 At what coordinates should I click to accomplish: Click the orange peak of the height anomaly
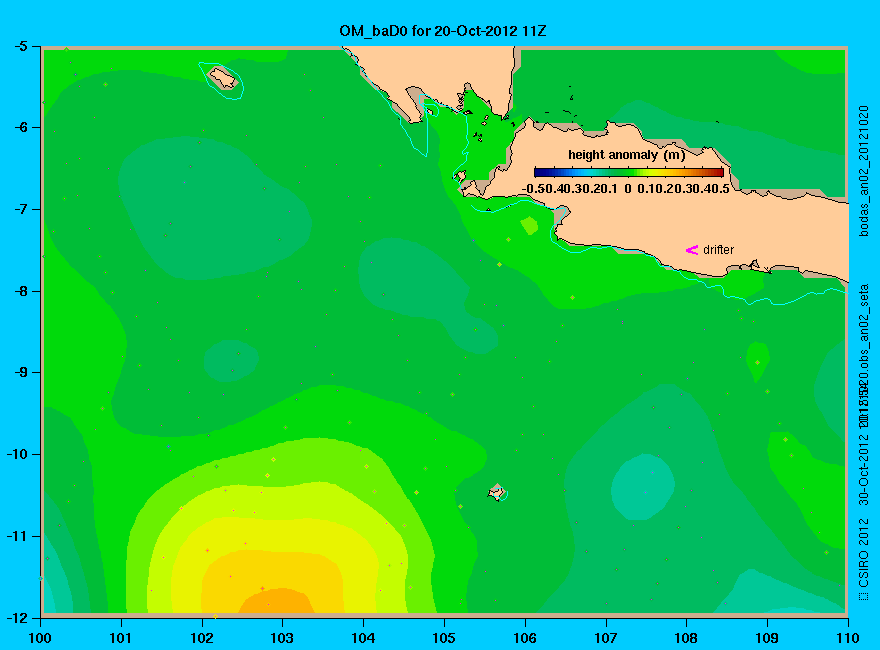276,601
